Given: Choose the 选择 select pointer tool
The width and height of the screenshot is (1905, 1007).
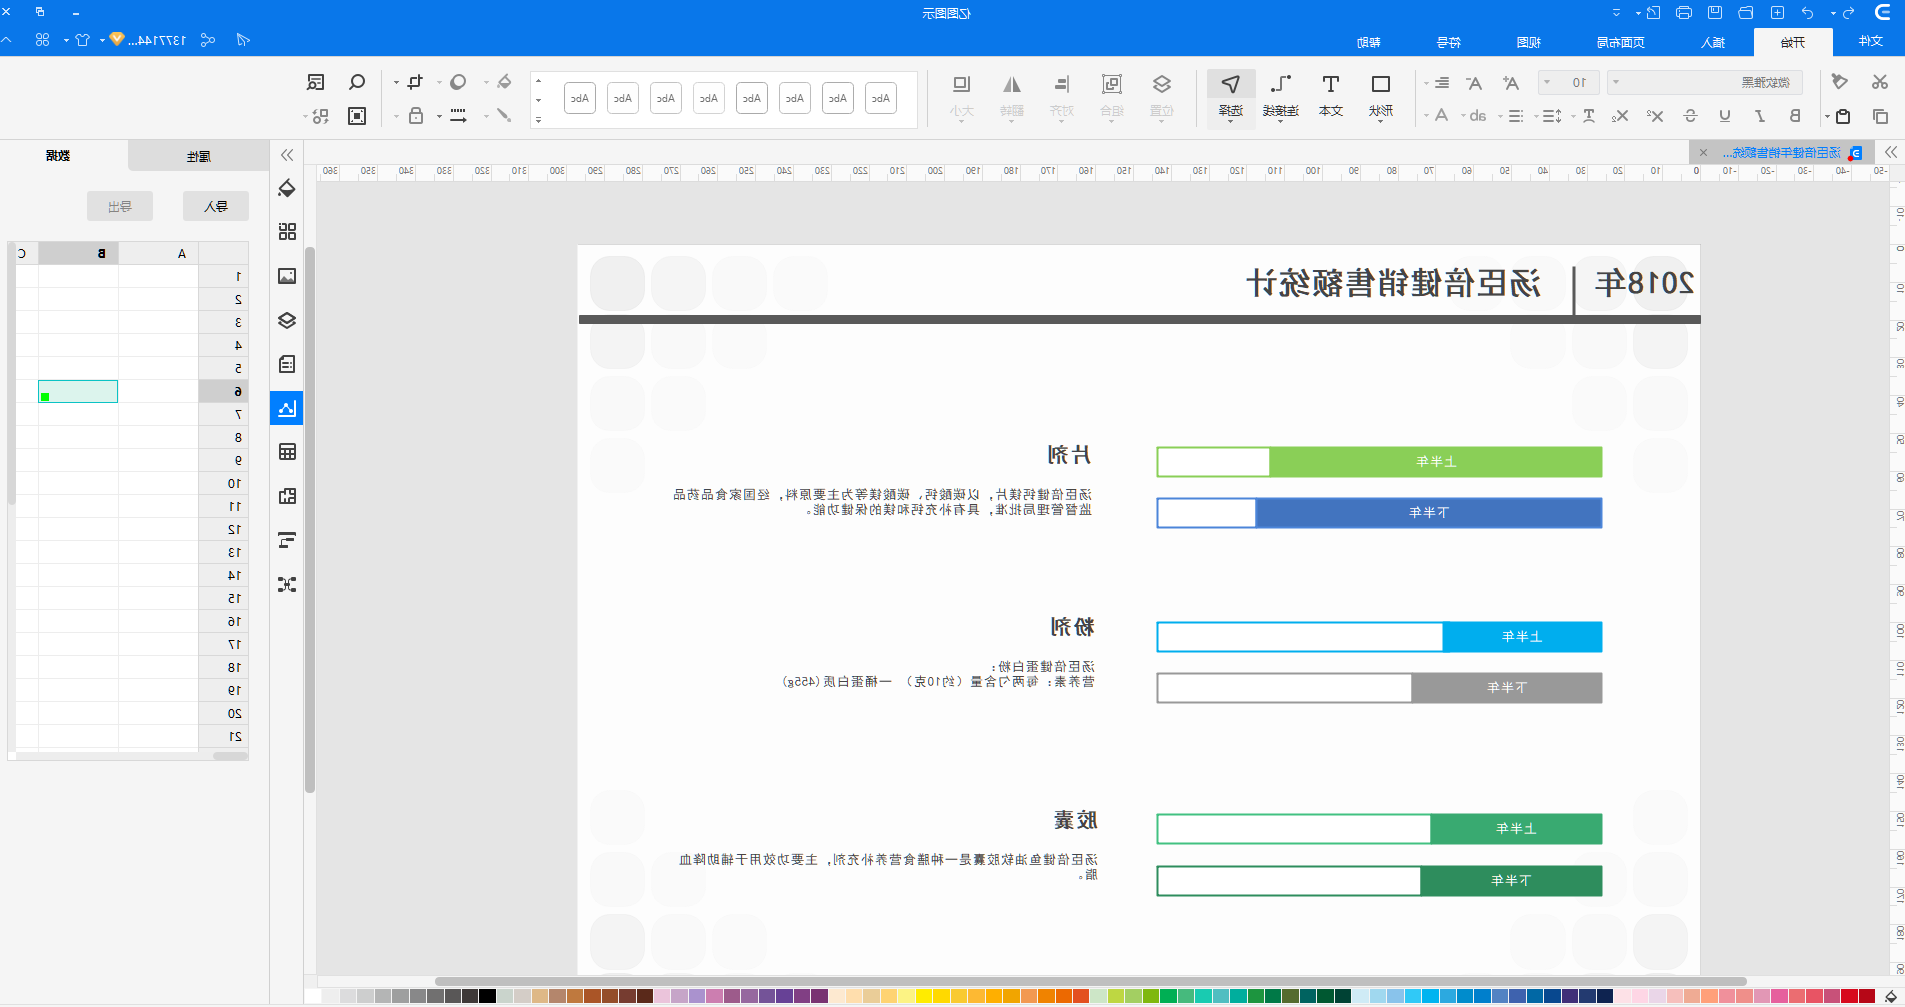Looking at the screenshot, I should coord(1231,96).
